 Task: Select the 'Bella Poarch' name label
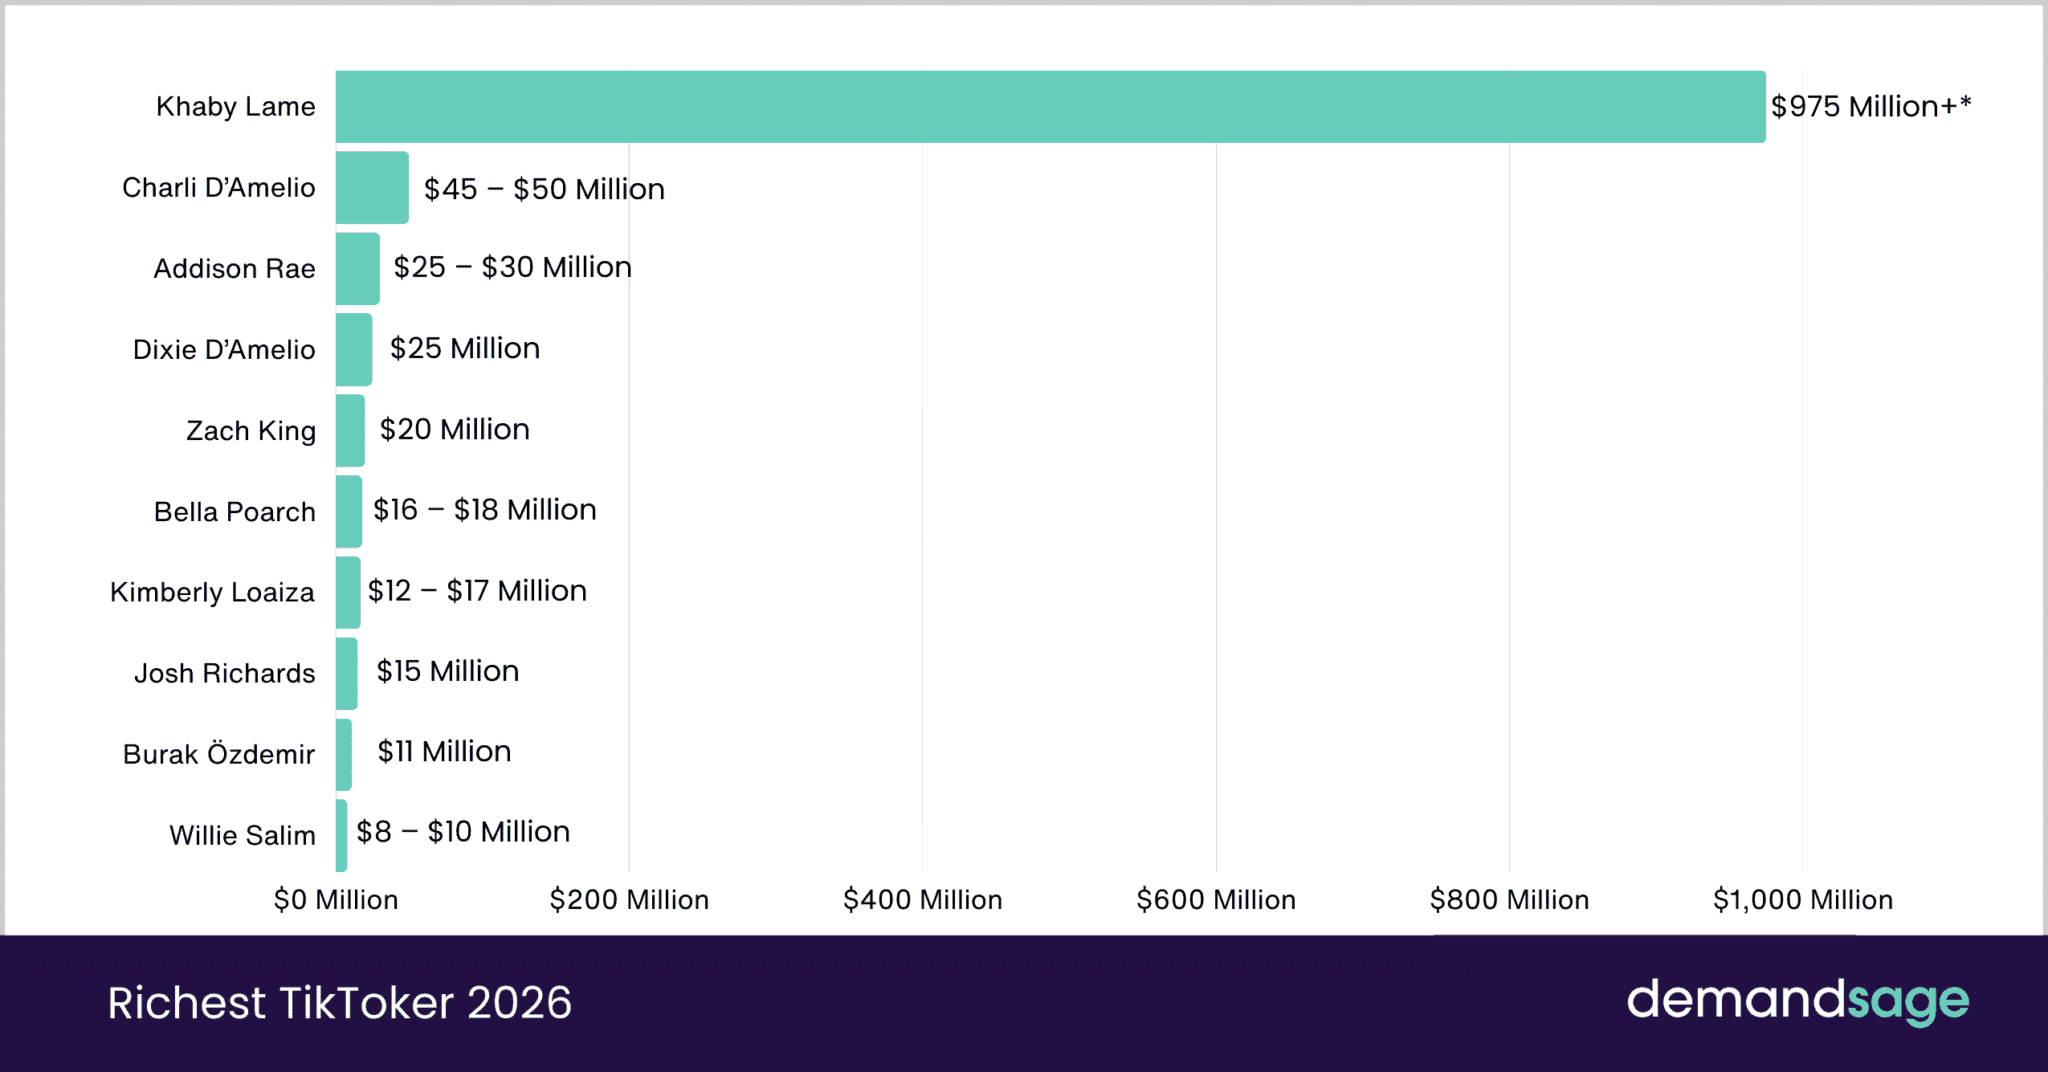235,511
